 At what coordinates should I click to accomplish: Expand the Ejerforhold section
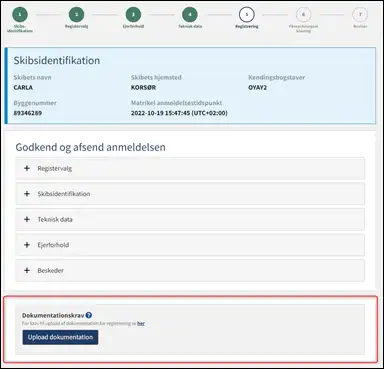click(x=190, y=245)
